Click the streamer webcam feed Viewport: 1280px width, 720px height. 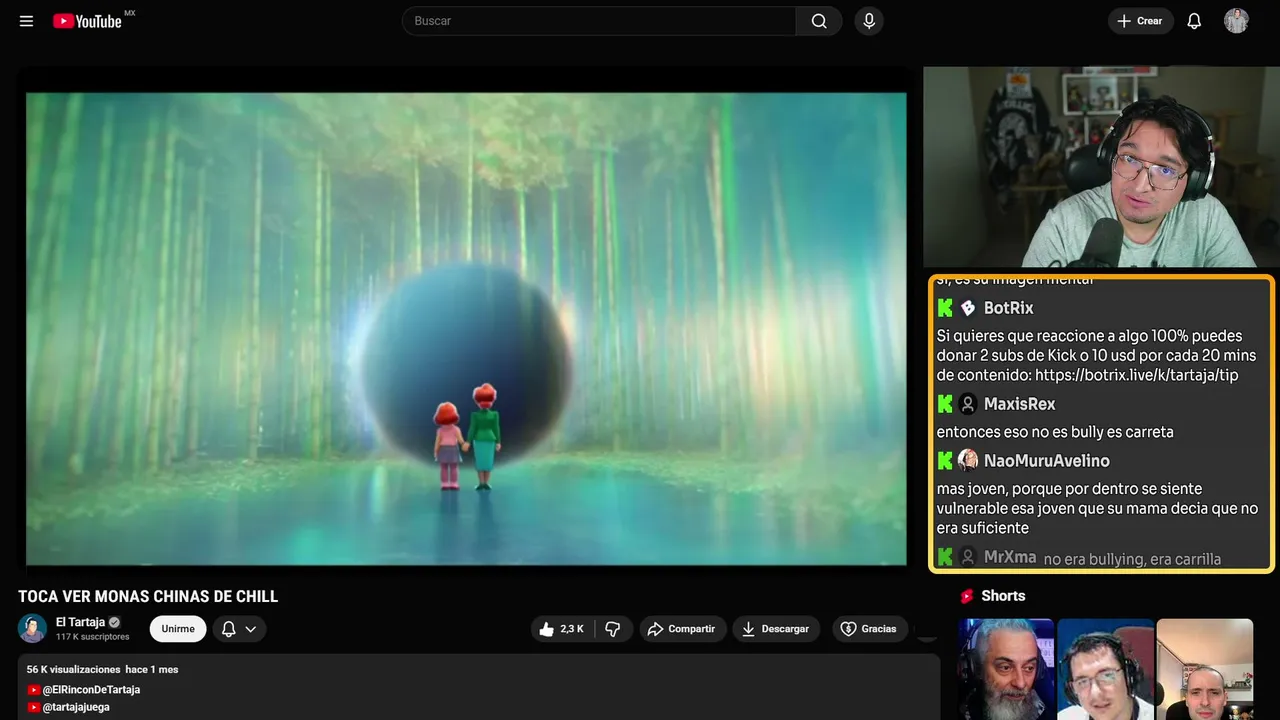pos(1101,167)
